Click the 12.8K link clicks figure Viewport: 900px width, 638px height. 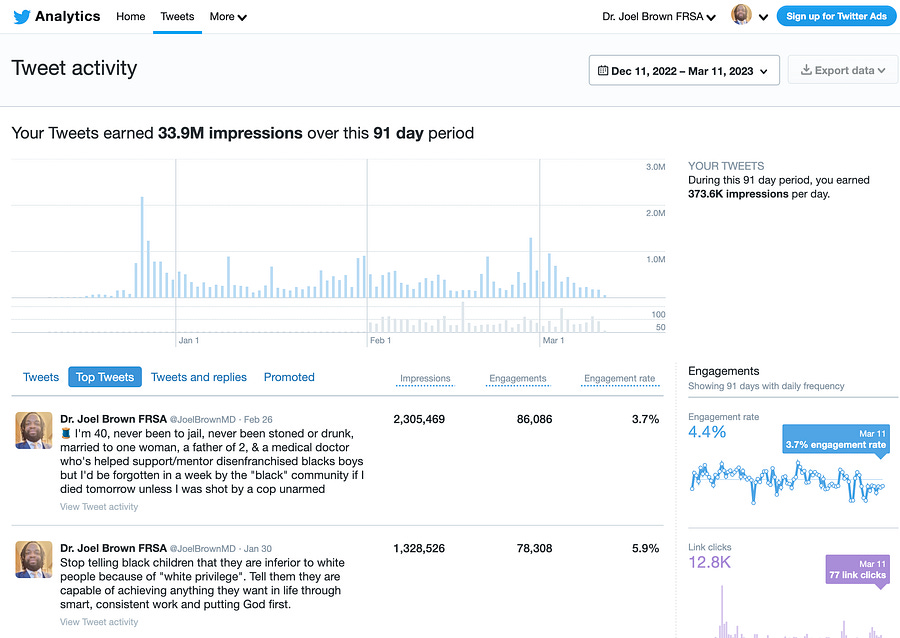pos(709,562)
